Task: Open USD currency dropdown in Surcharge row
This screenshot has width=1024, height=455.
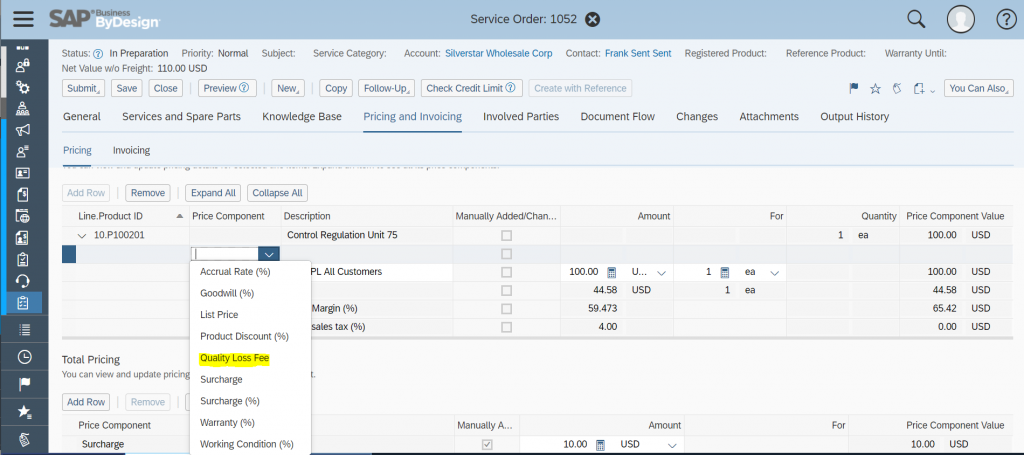Action: pyautogui.click(x=672, y=445)
